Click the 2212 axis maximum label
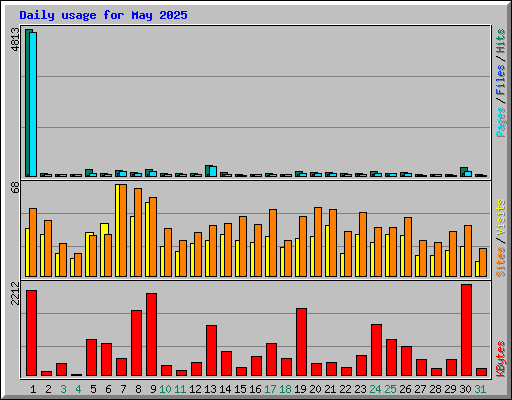 point(15,293)
